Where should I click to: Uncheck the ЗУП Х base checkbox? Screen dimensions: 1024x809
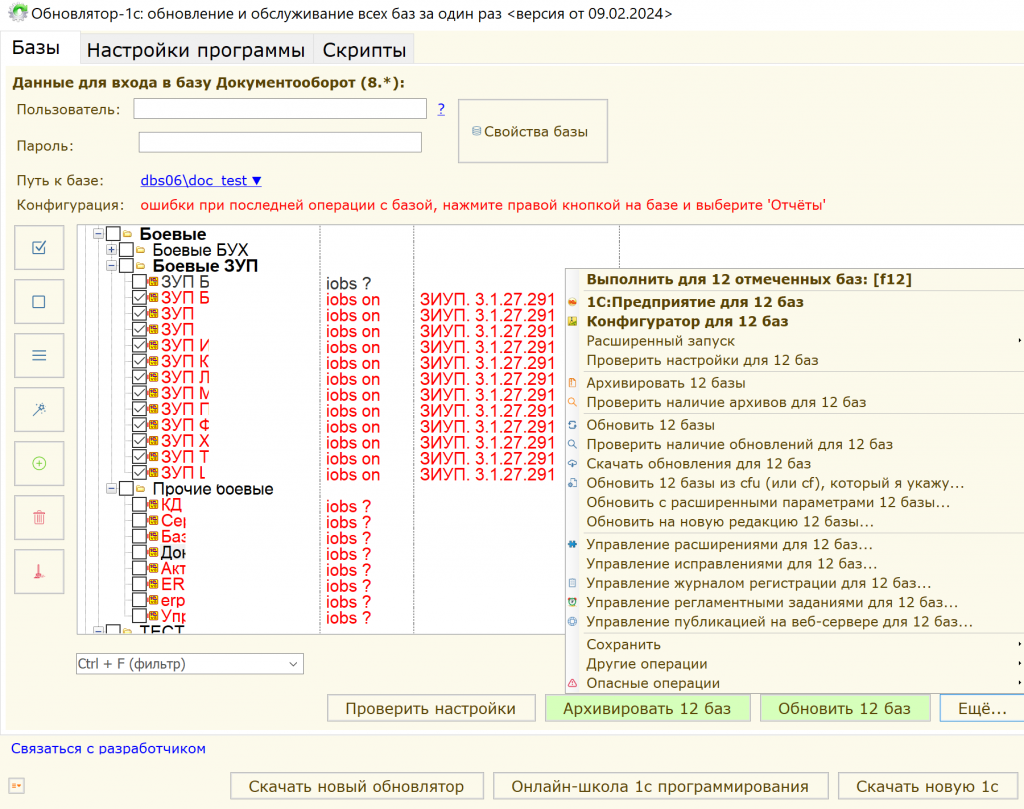click(x=139, y=441)
